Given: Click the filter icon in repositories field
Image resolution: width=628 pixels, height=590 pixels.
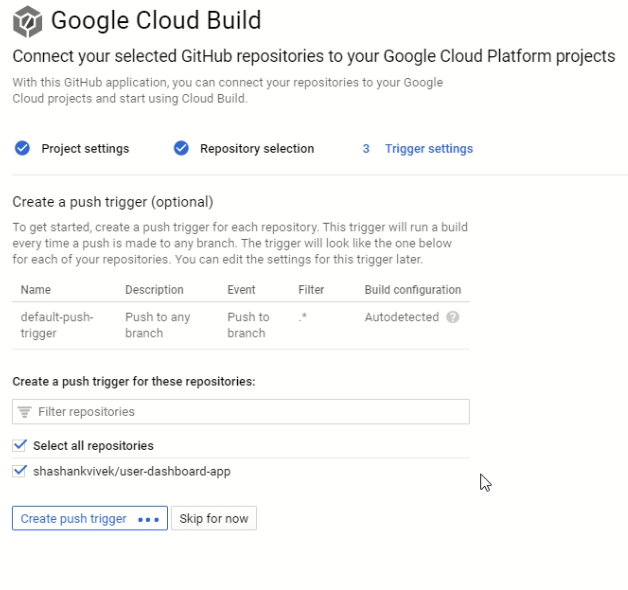Looking at the screenshot, I should coord(25,412).
